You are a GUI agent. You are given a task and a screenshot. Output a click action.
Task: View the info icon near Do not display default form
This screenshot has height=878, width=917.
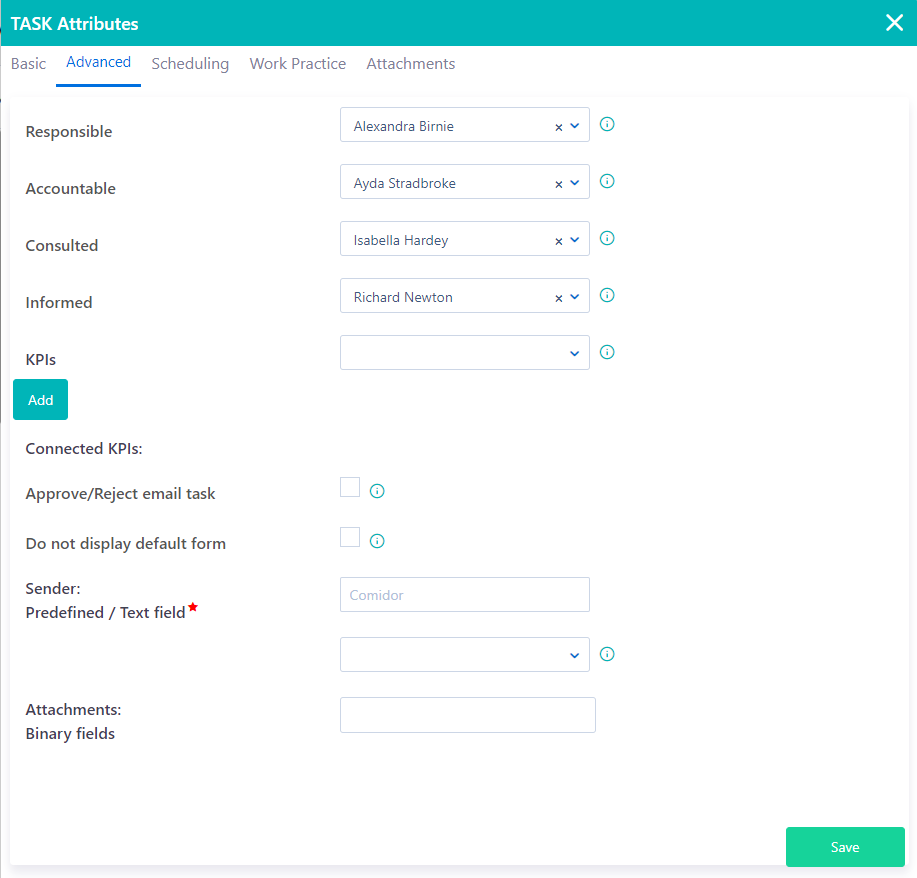[x=377, y=540]
